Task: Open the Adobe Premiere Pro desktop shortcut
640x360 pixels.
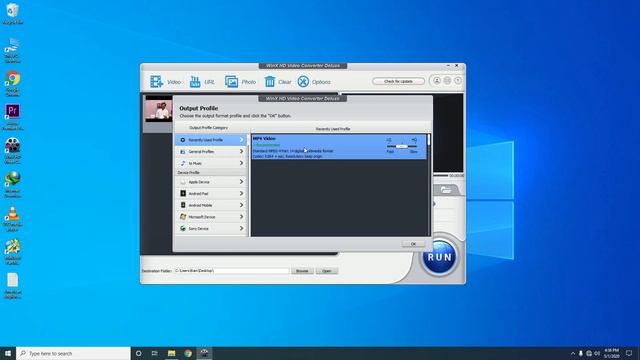Action: (13, 117)
